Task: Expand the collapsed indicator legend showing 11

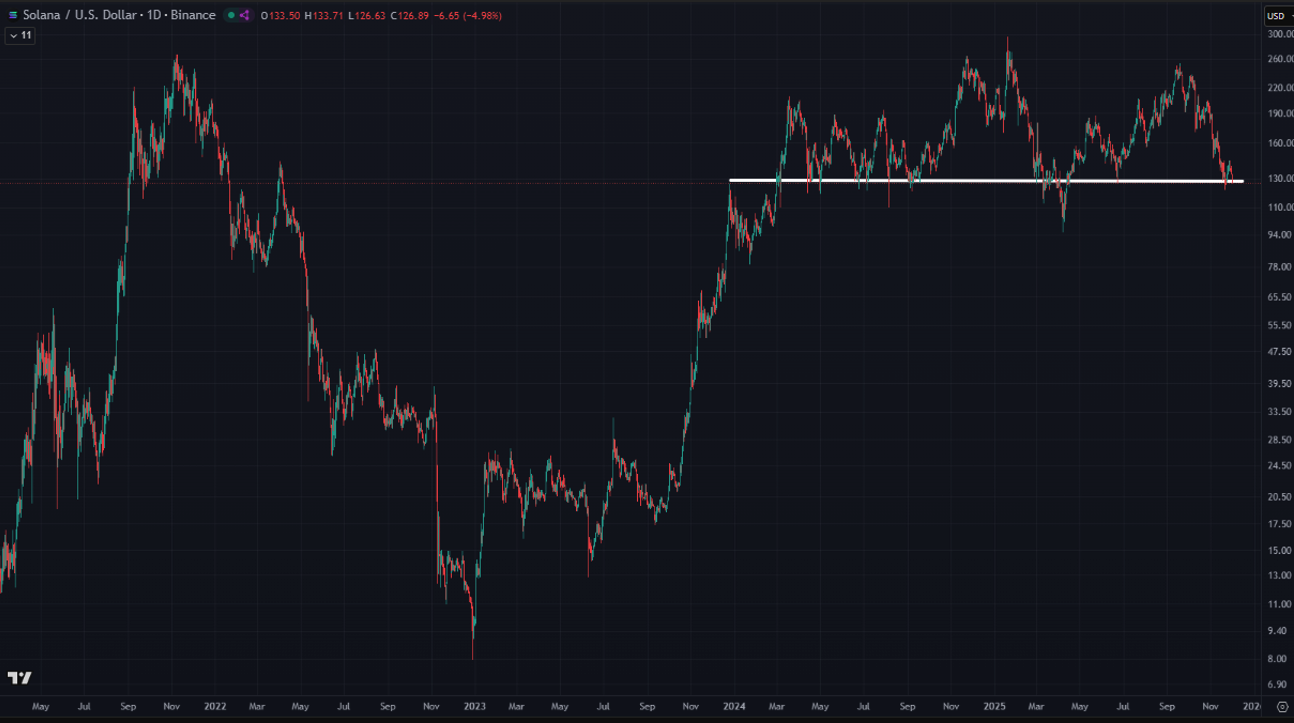Action: tap(20, 35)
